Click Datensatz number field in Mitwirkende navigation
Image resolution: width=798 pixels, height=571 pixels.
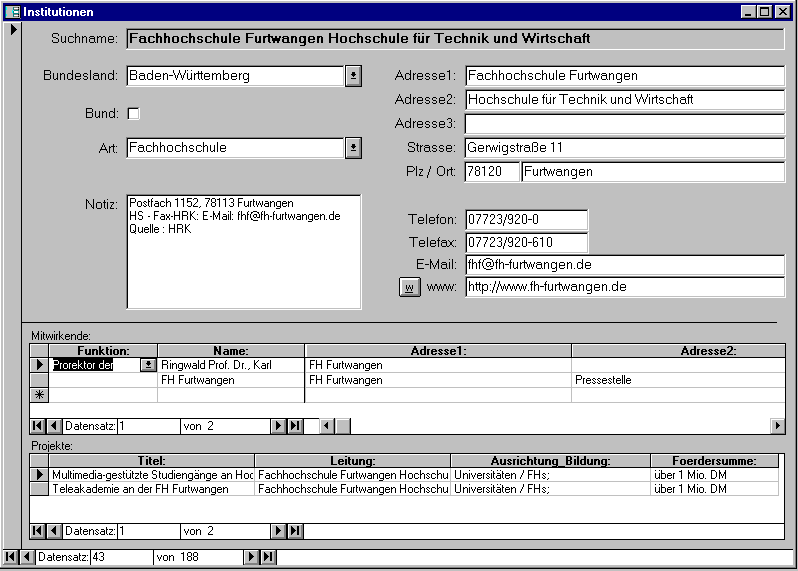click(x=149, y=426)
